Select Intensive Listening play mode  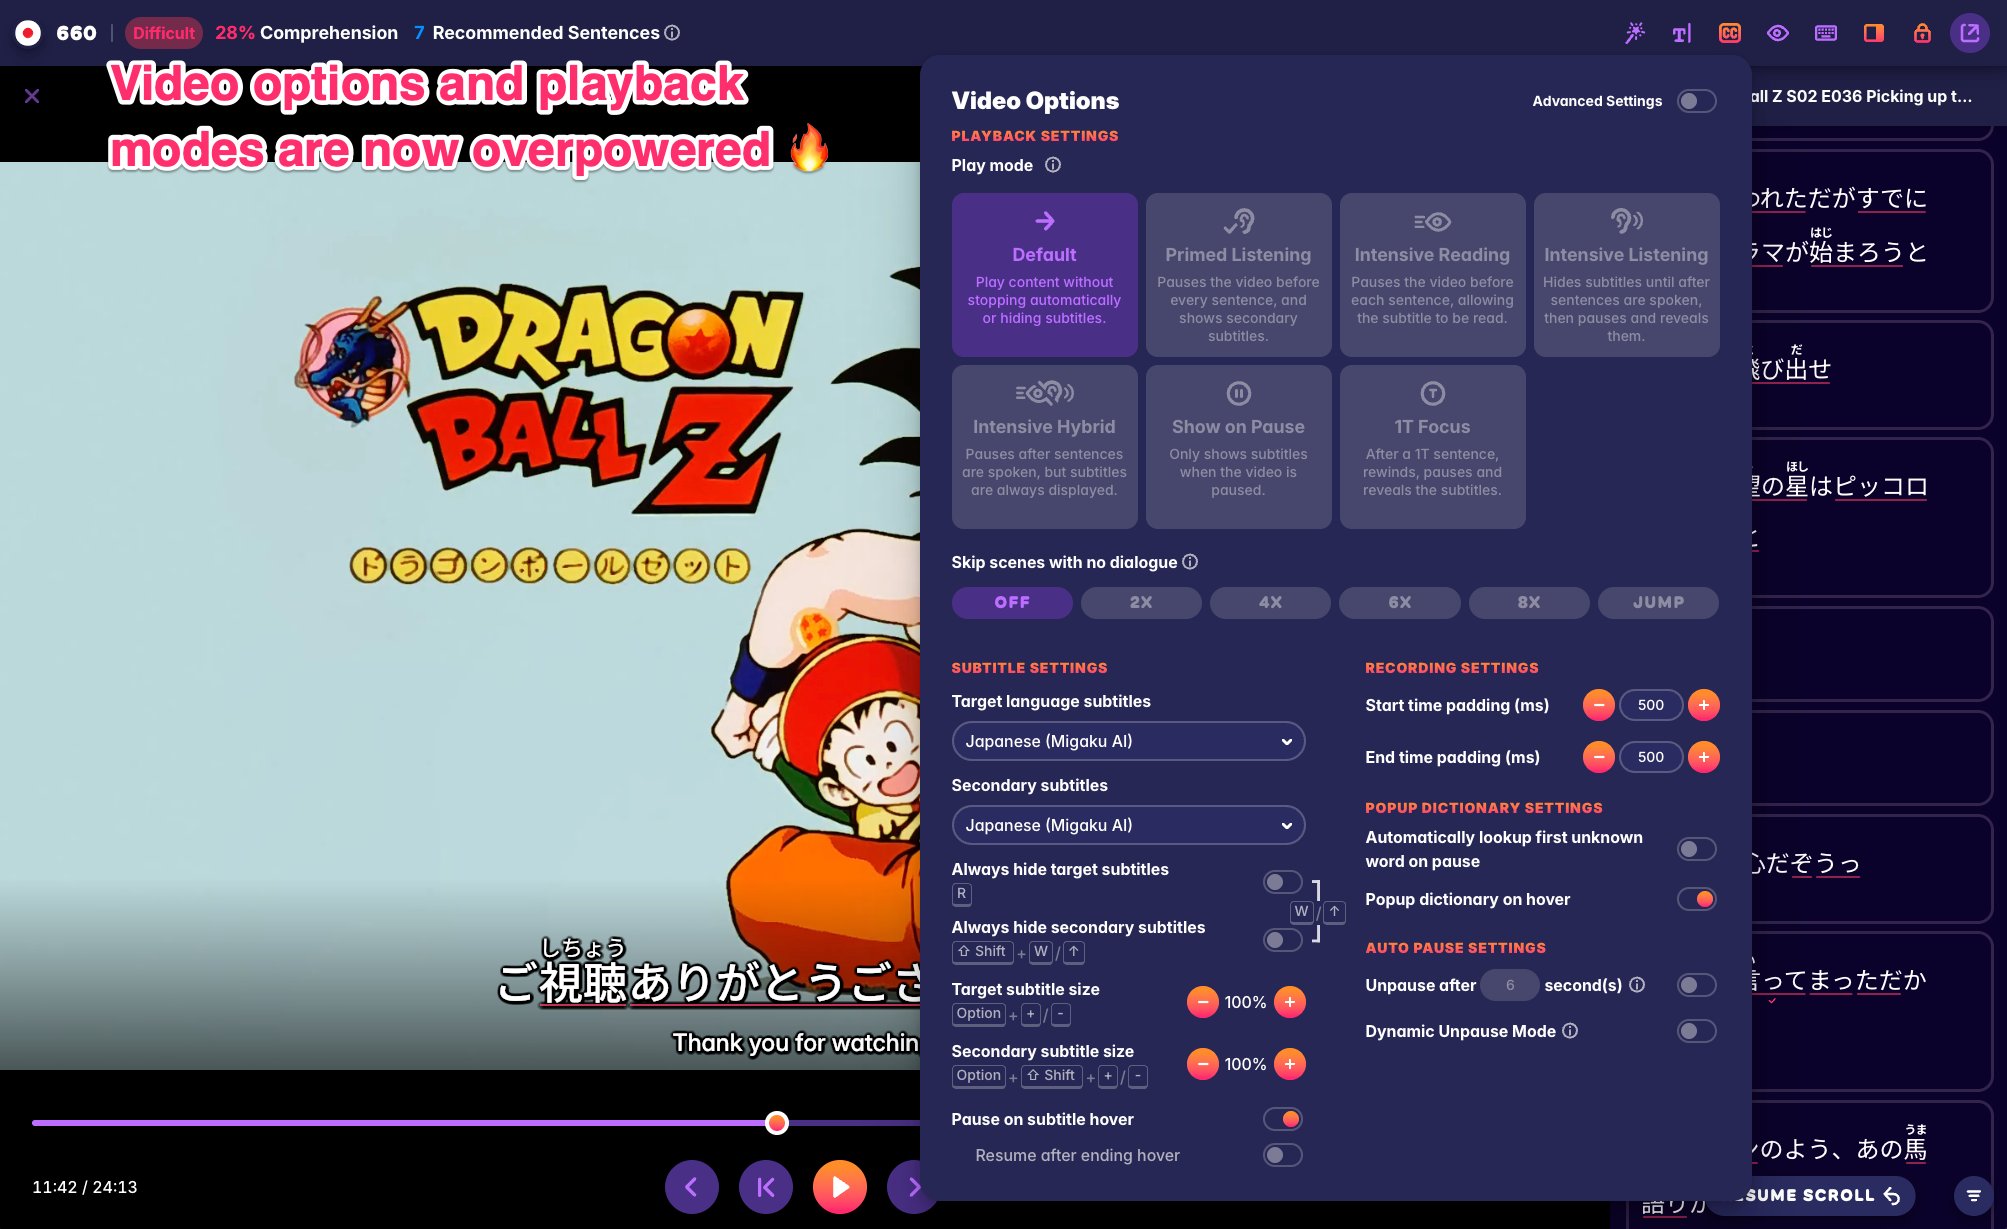[x=1626, y=275]
